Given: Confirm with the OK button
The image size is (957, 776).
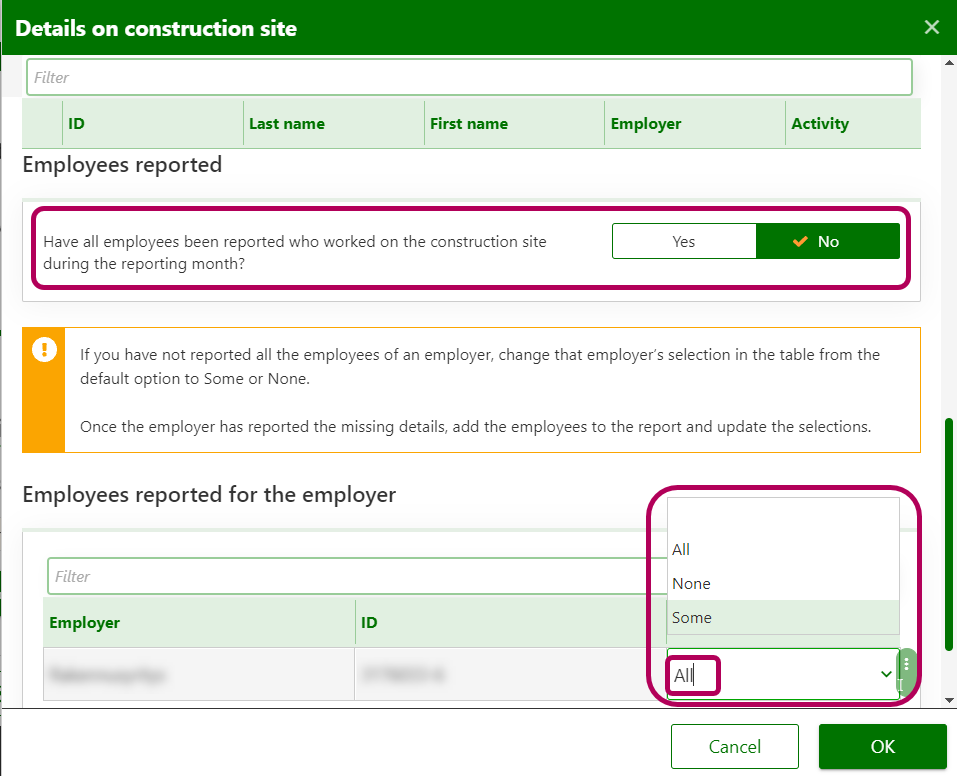Looking at the screenshot, I should [882, 747].
